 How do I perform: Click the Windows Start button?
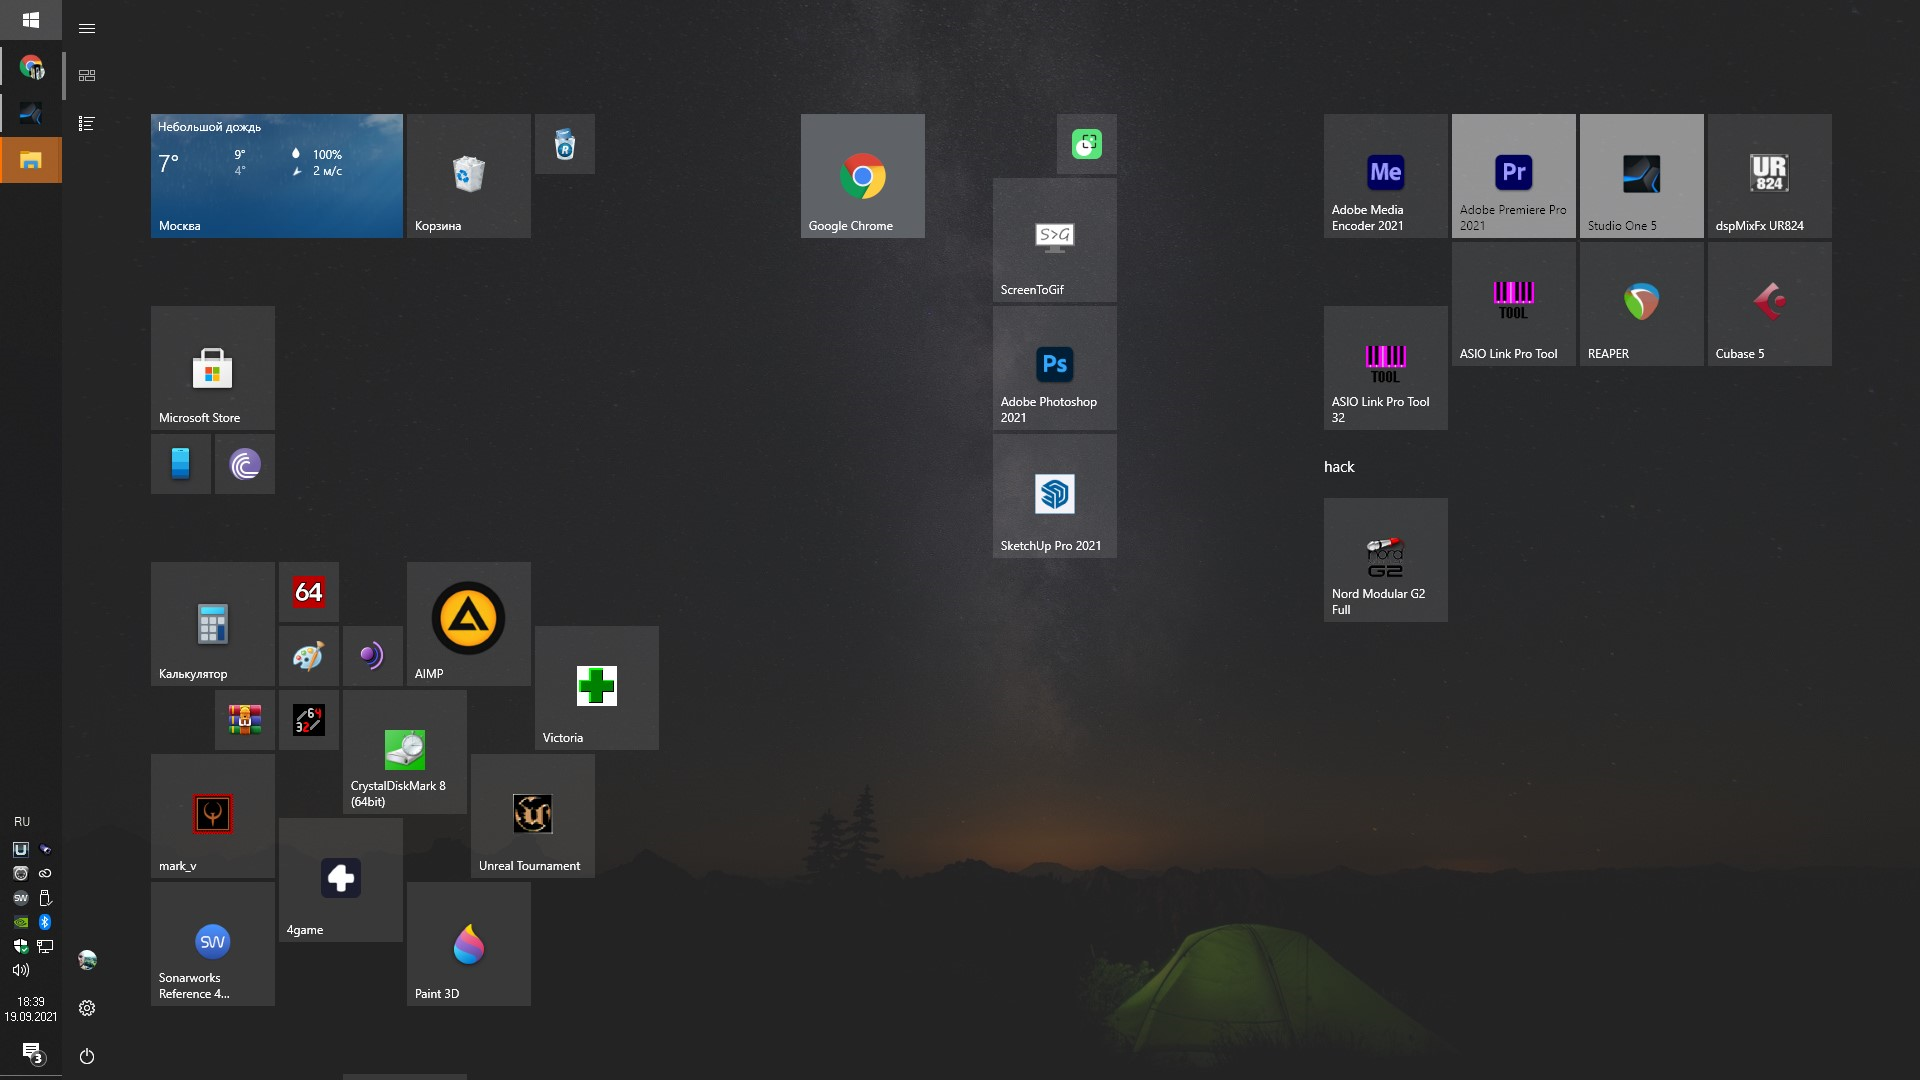click(31, 20)
